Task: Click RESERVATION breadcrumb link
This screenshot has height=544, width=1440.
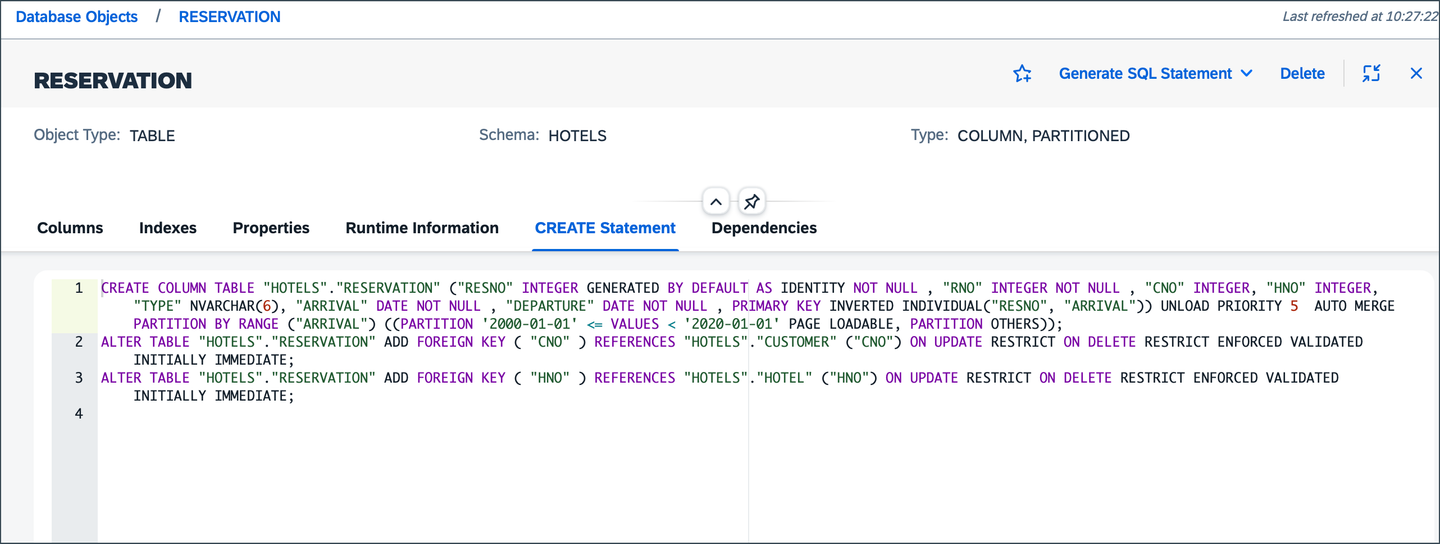Action: [229, 16]
